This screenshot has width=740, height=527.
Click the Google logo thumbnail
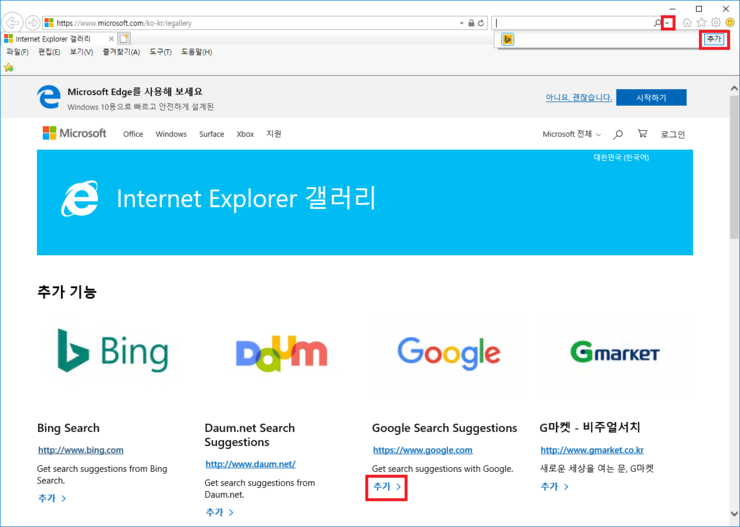pyautogui.click(x=448, y=352)
